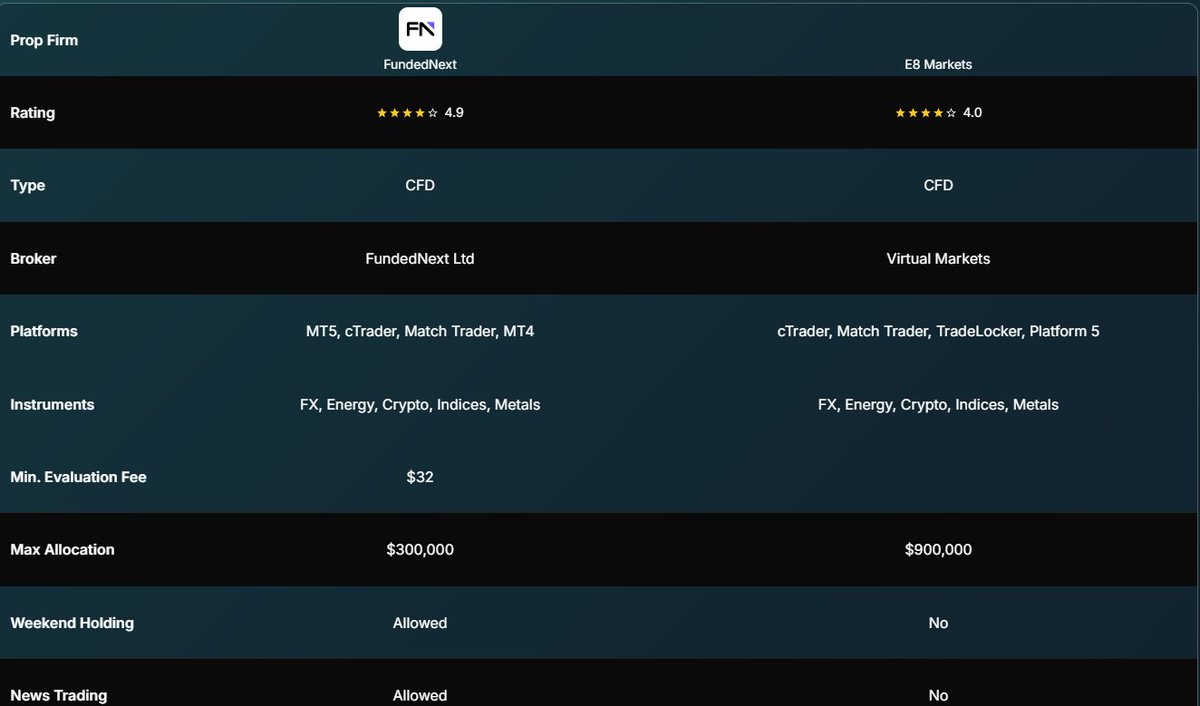Click the Prop Firm header label
Viewport: 1200px width, 706px height.
[x=44, y=40]
